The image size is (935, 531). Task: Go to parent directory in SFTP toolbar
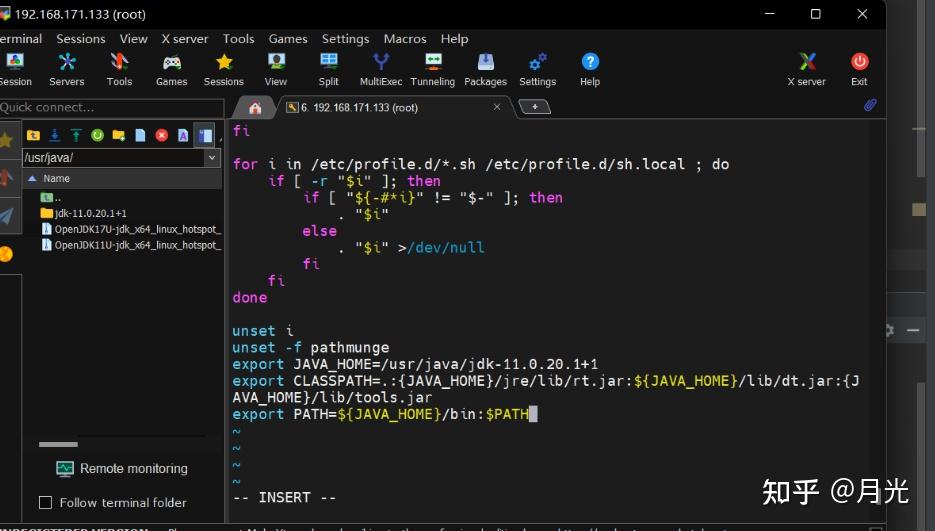tap(33, 135)
